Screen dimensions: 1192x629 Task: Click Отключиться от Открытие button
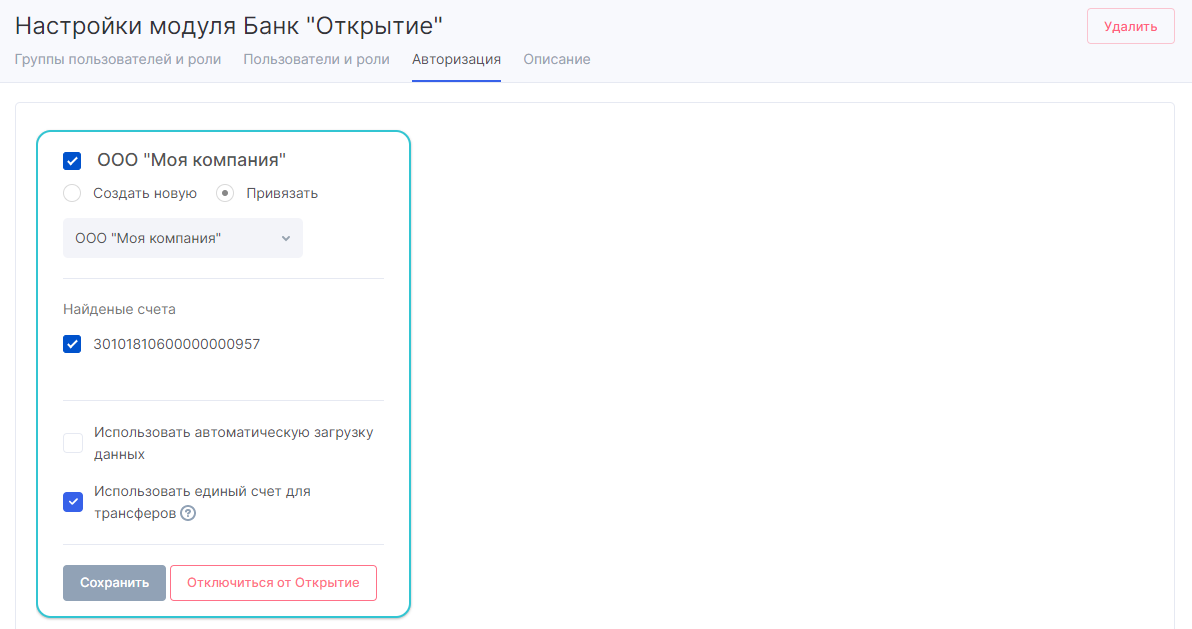[273, 583]
